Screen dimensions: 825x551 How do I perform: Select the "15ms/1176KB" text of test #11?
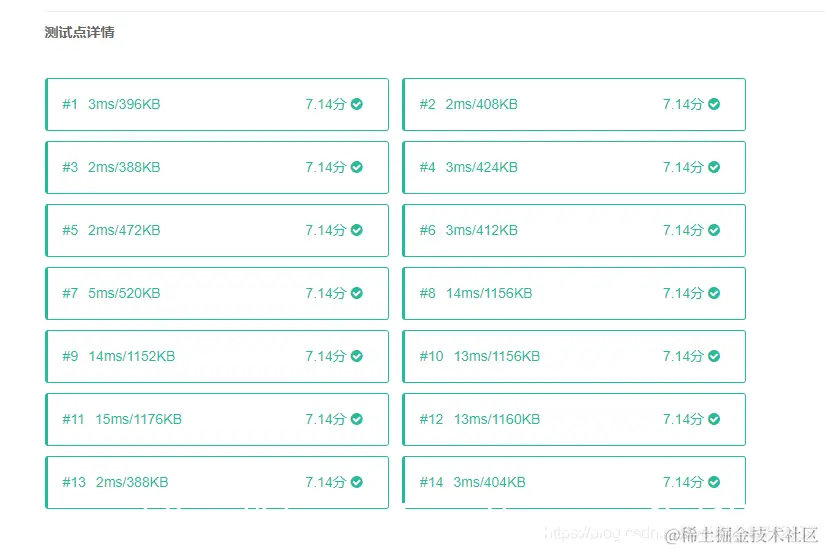pos(138,419)
